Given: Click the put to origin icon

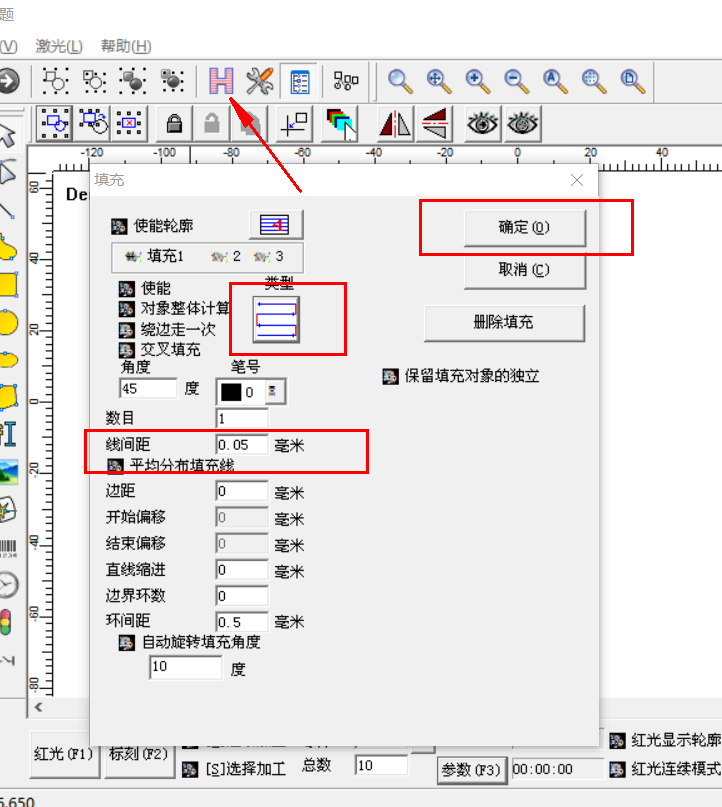Looking at the screenshot, I should 294,124.
